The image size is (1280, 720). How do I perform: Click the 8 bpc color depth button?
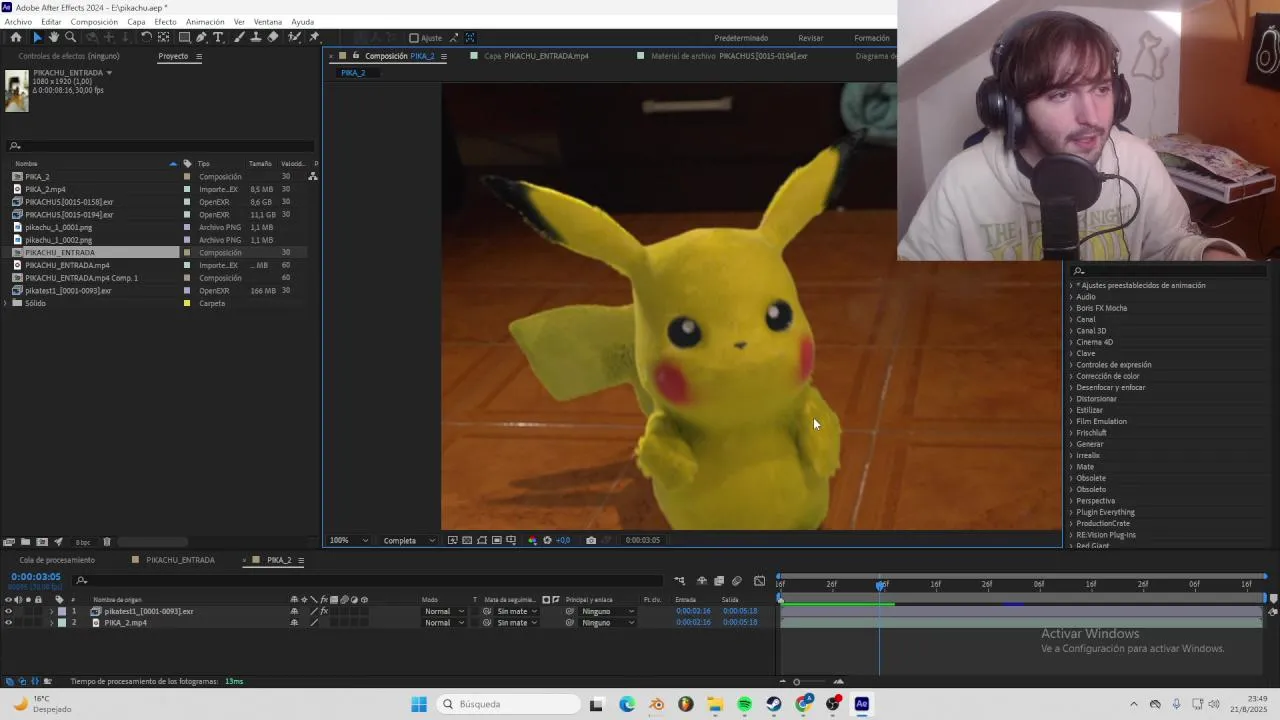click(82, 542)
